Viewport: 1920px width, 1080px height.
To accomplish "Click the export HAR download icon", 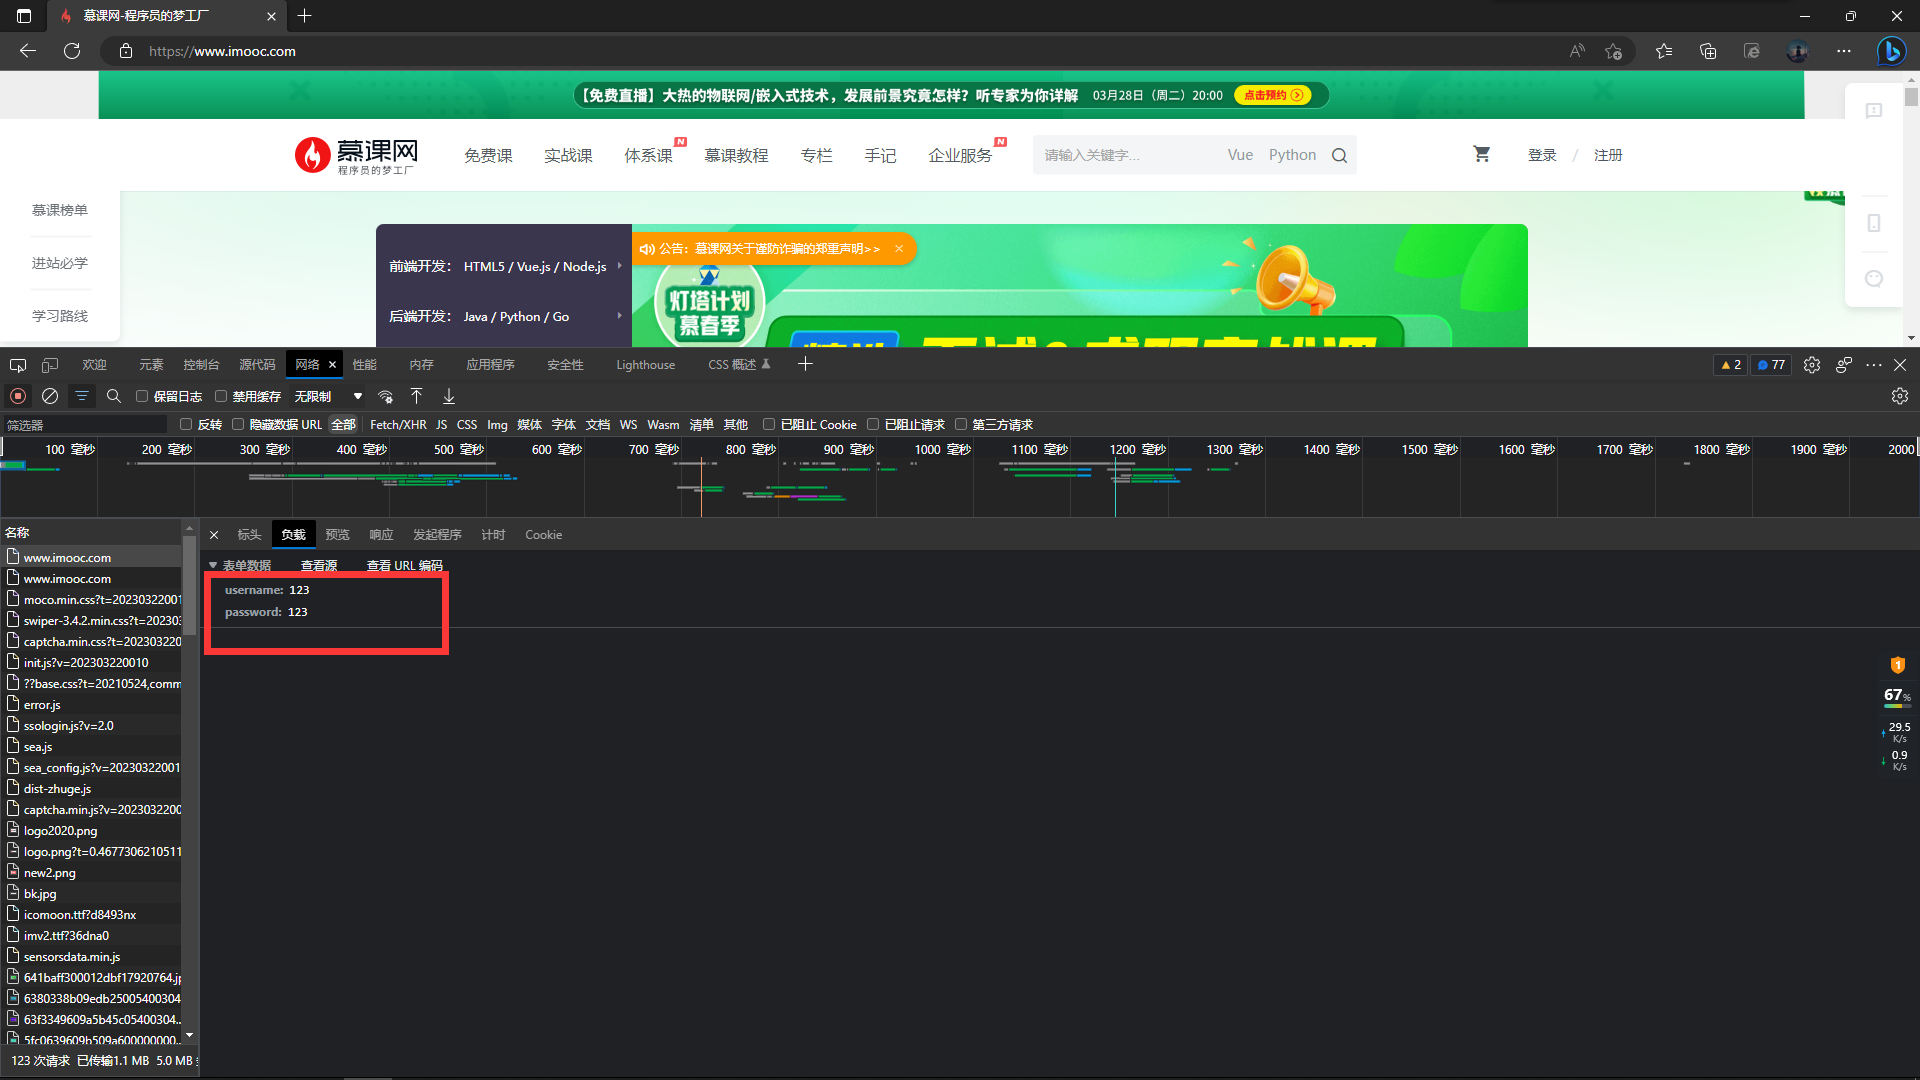I will point(449,396).
